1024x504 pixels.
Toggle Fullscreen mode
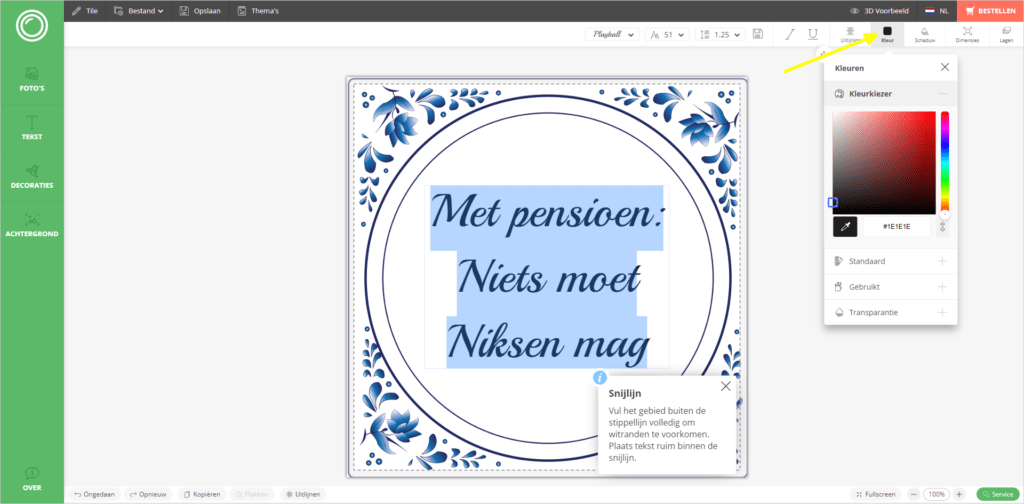pyautogui.click(x=876, y=494)
